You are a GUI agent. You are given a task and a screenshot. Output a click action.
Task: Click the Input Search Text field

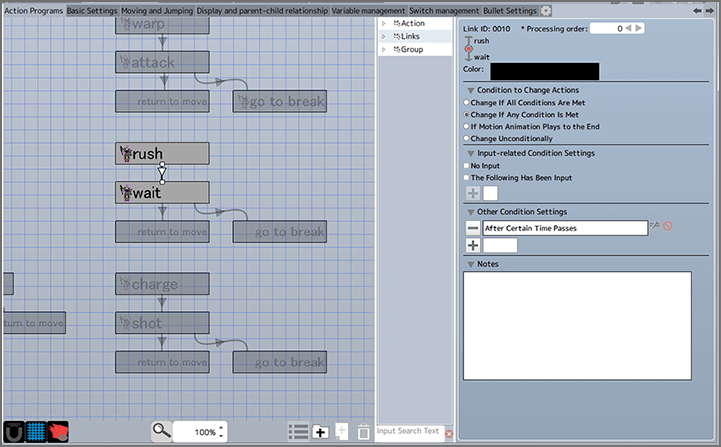[410, 431]
